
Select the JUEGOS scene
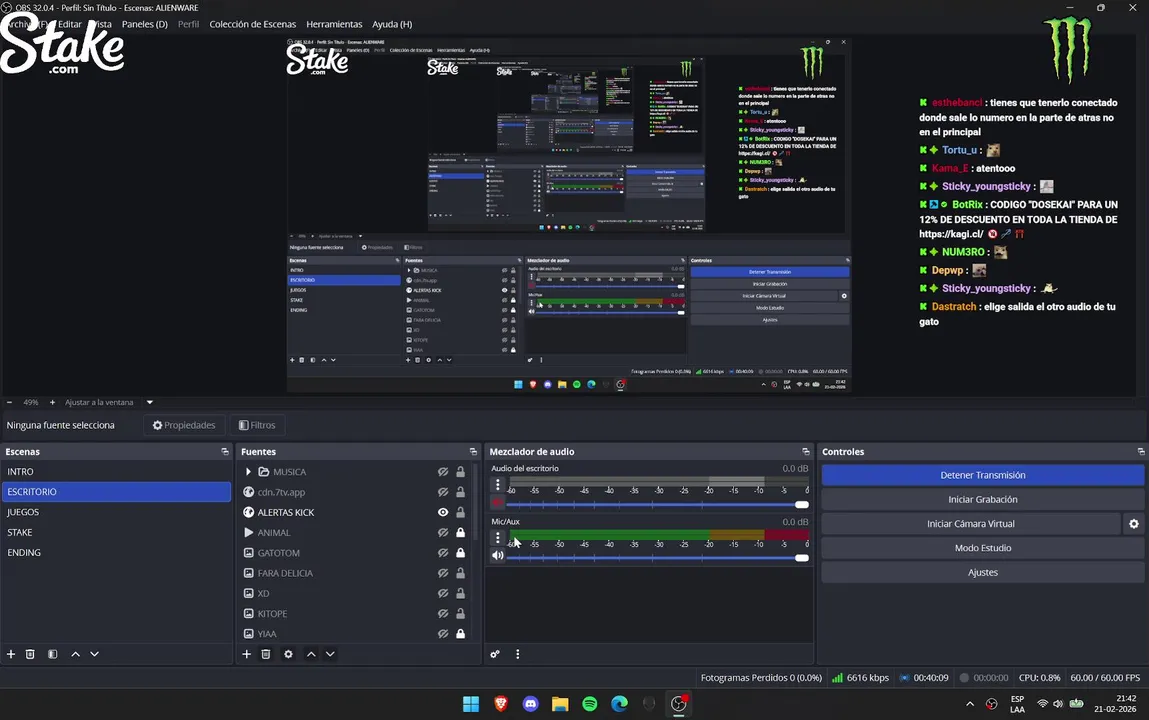pyautogui.click(x=117, y=512)
